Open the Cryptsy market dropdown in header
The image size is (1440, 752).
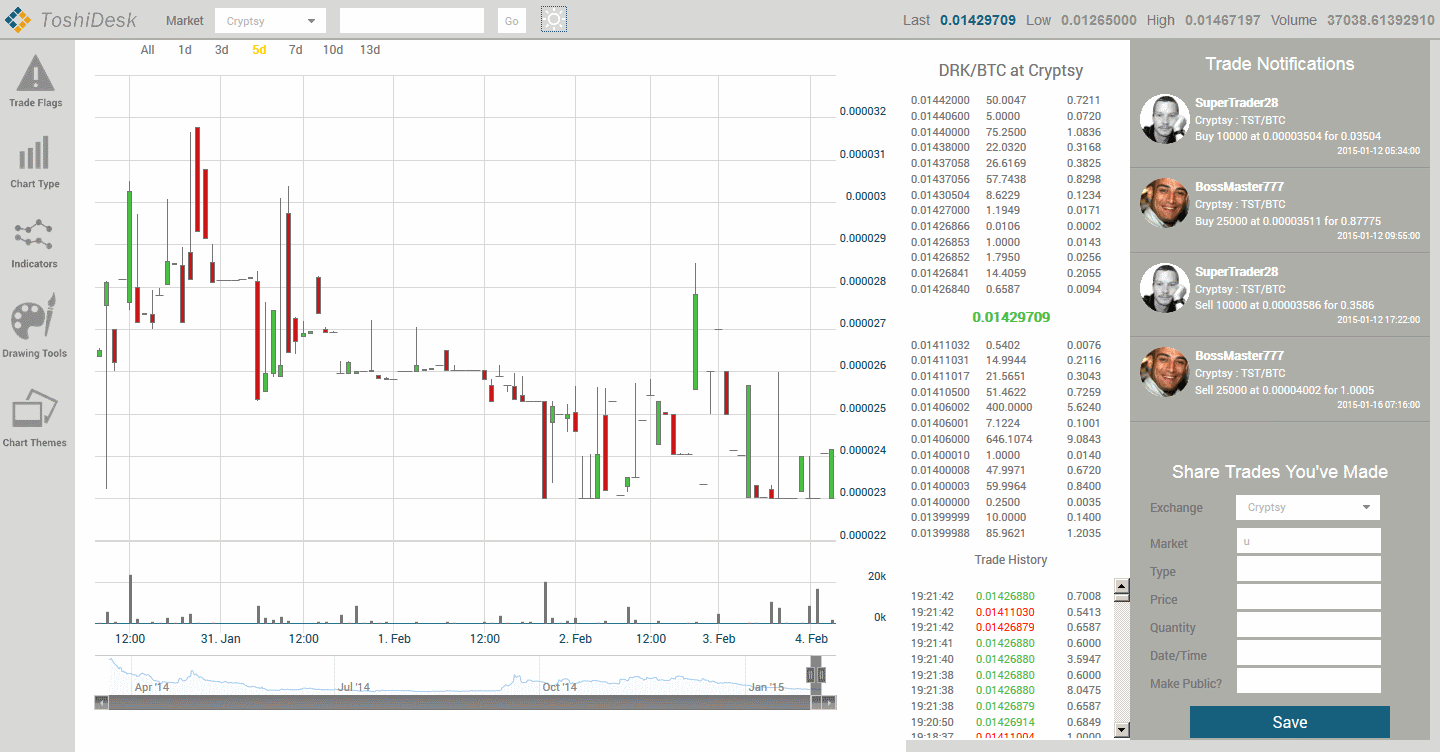pos(270,21)
